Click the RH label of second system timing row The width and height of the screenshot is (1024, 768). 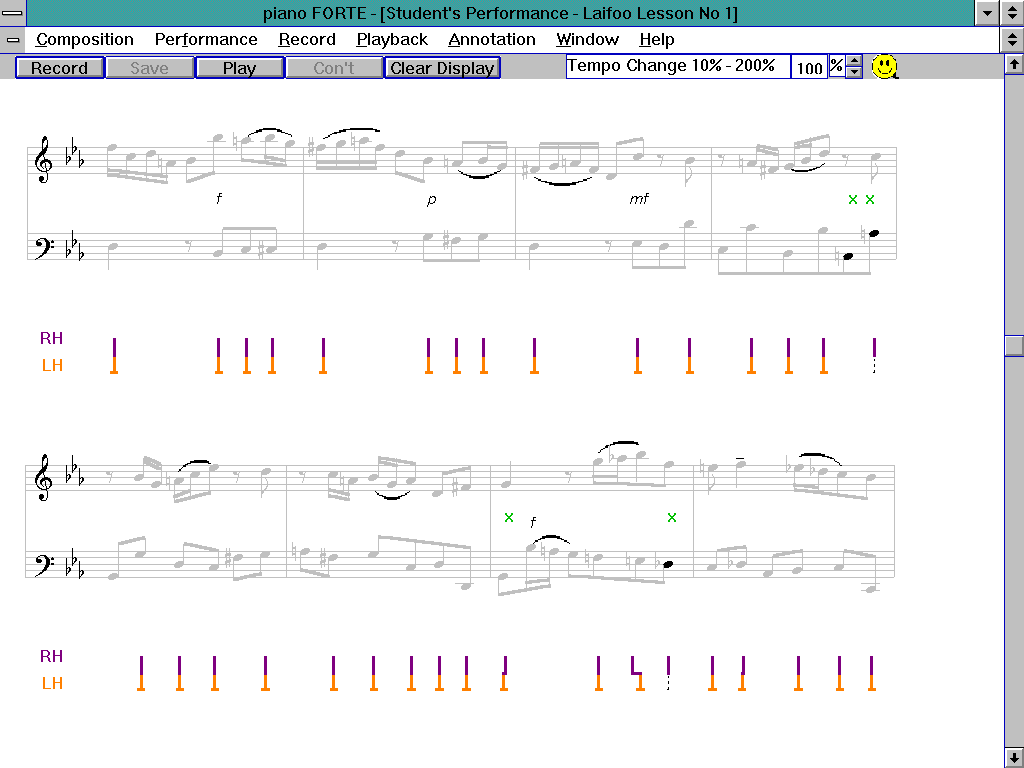[x=52, y=656]
